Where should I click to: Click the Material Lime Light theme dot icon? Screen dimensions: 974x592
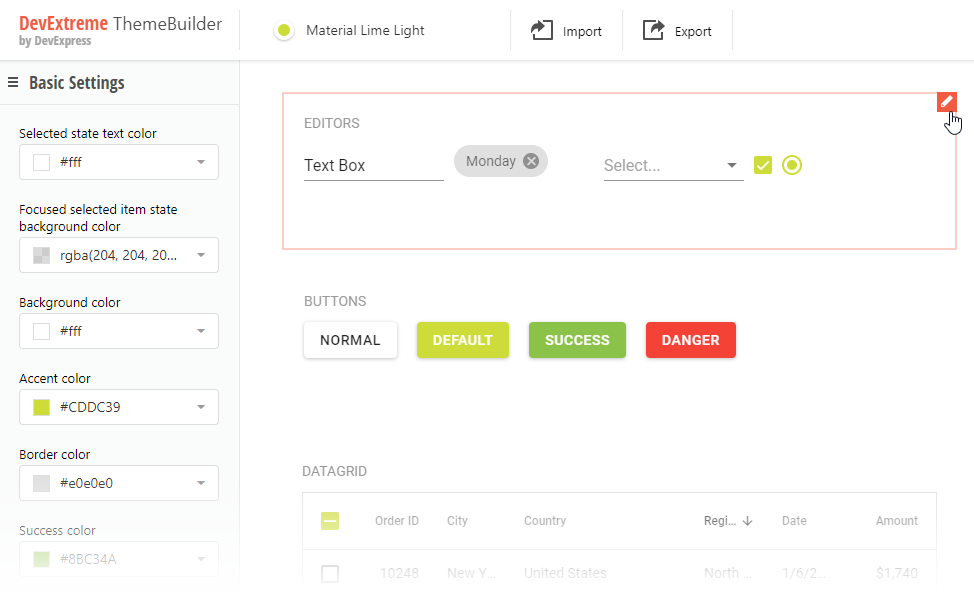(284, 30)
